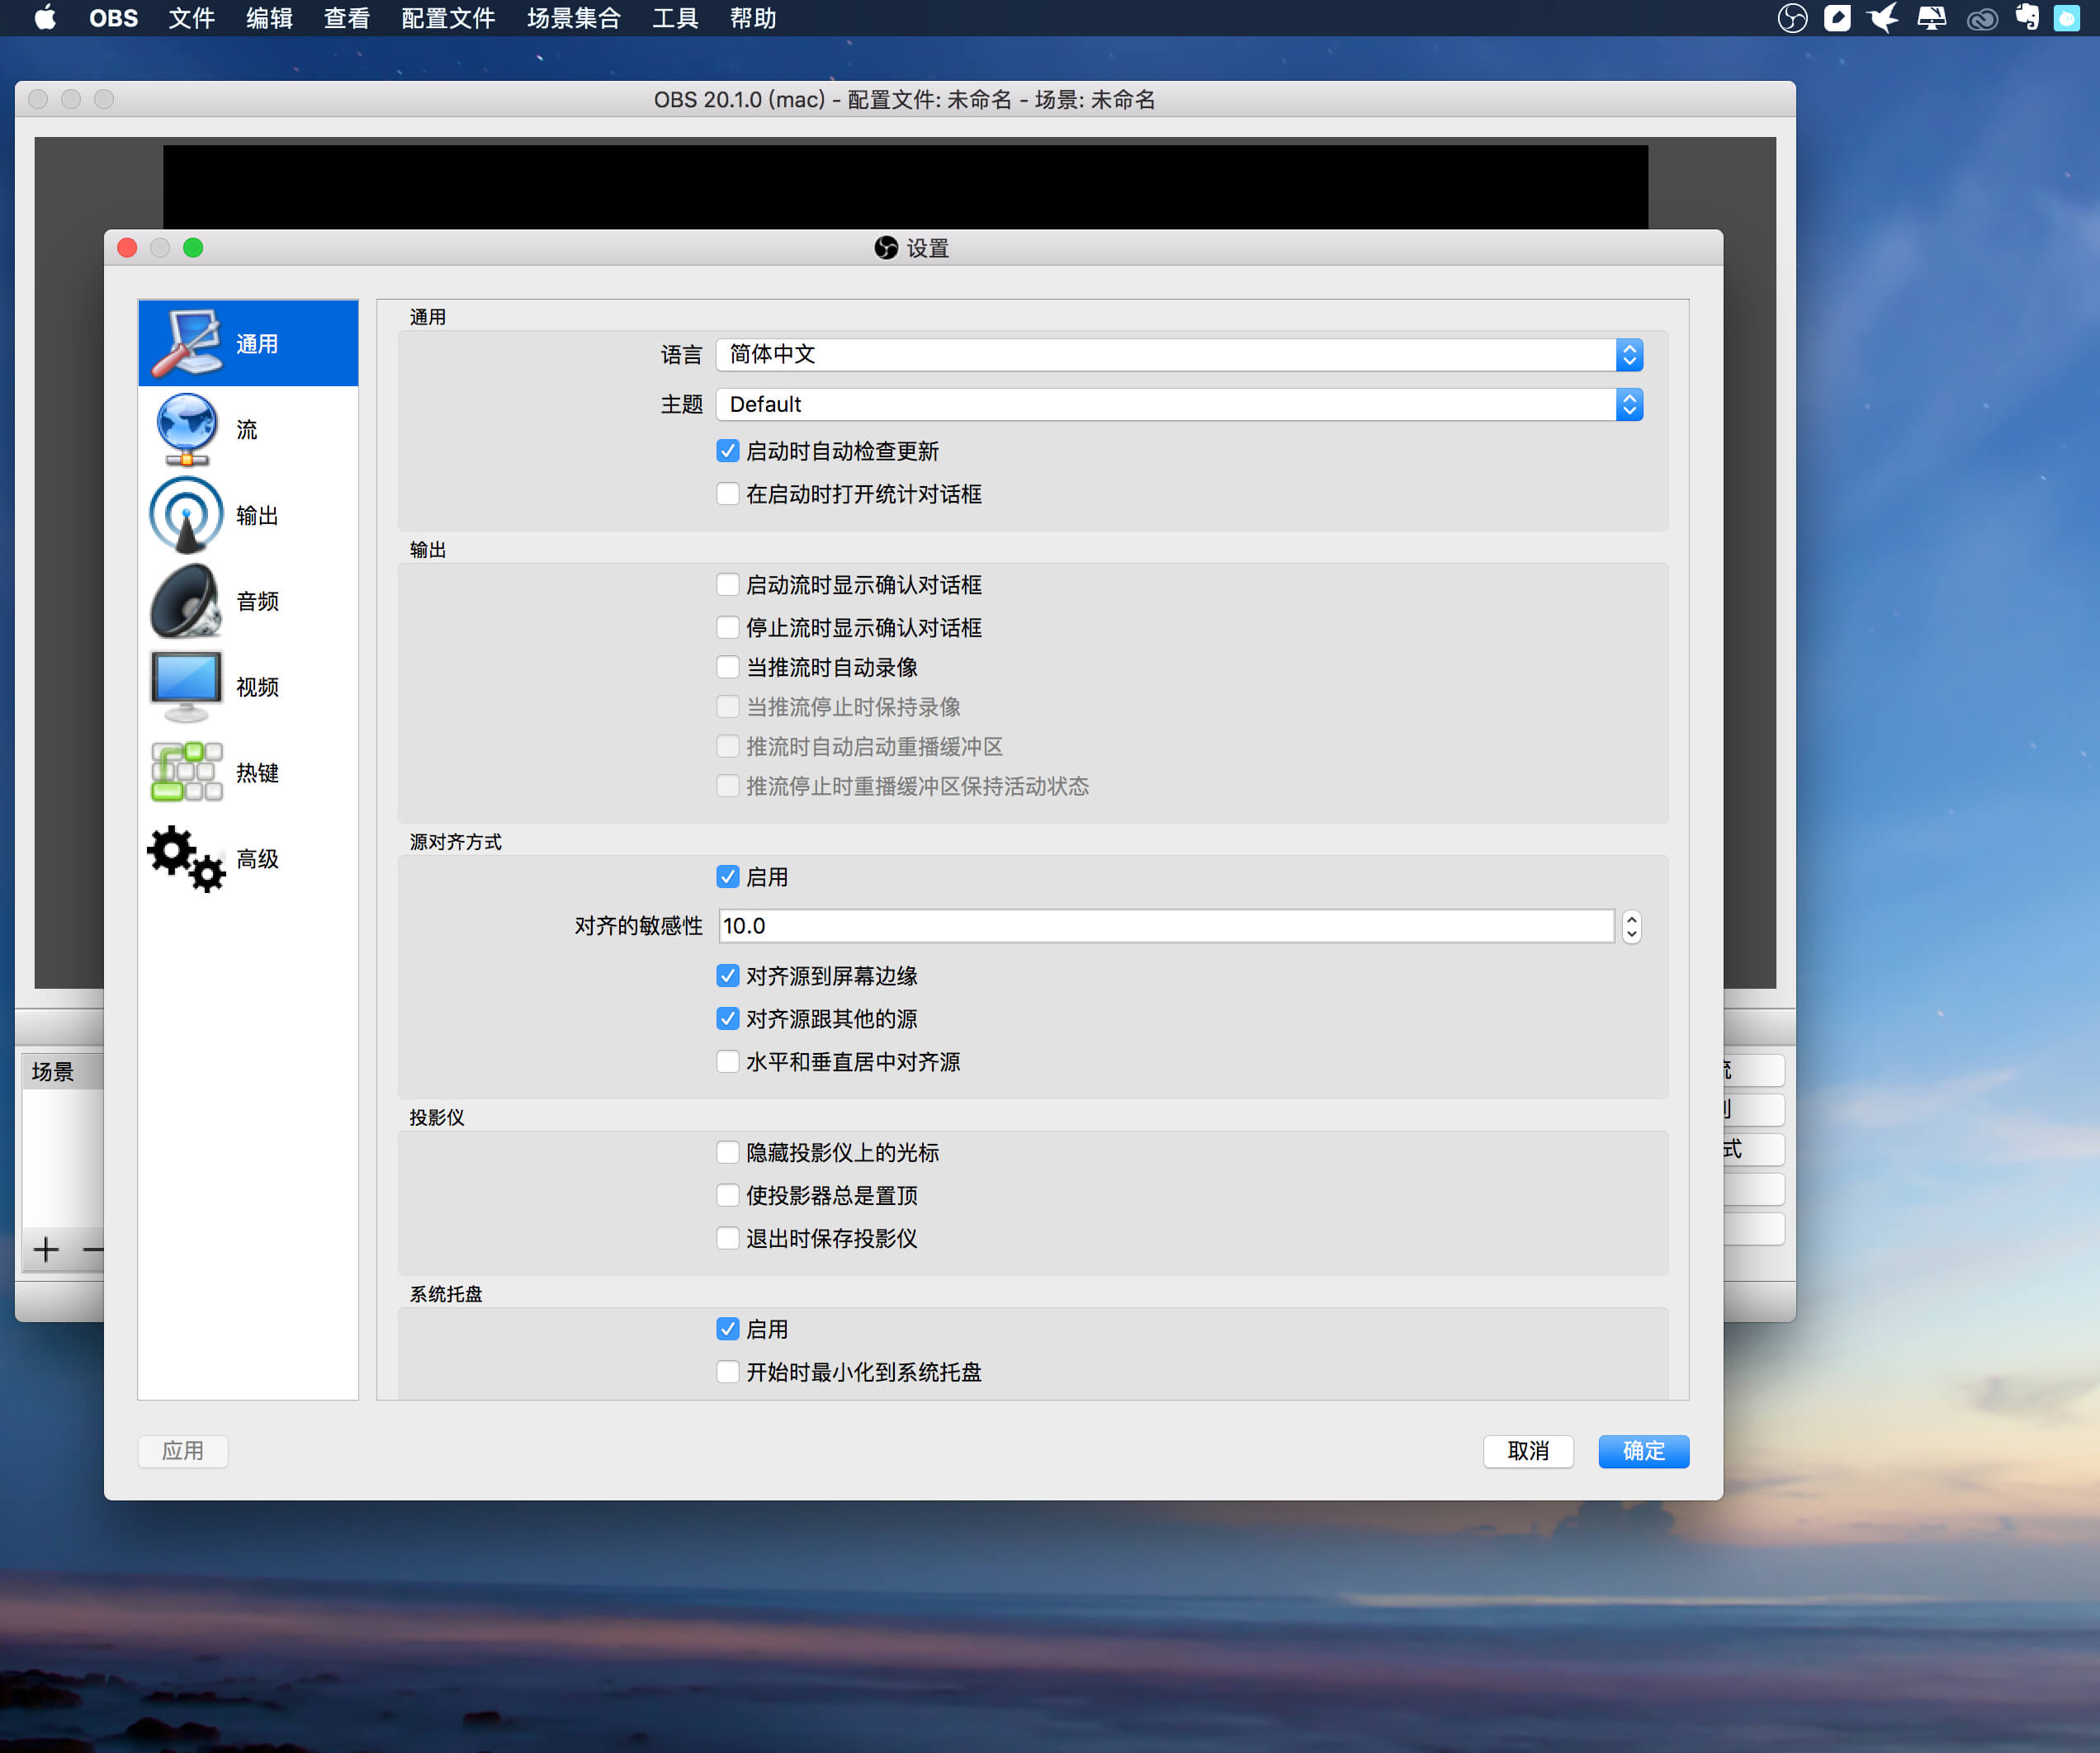The height and width of the screenshot is (1753, 2100).
Task: Enable 停止流时显示确认对话框 checkbox
Action: click(728, 627)
